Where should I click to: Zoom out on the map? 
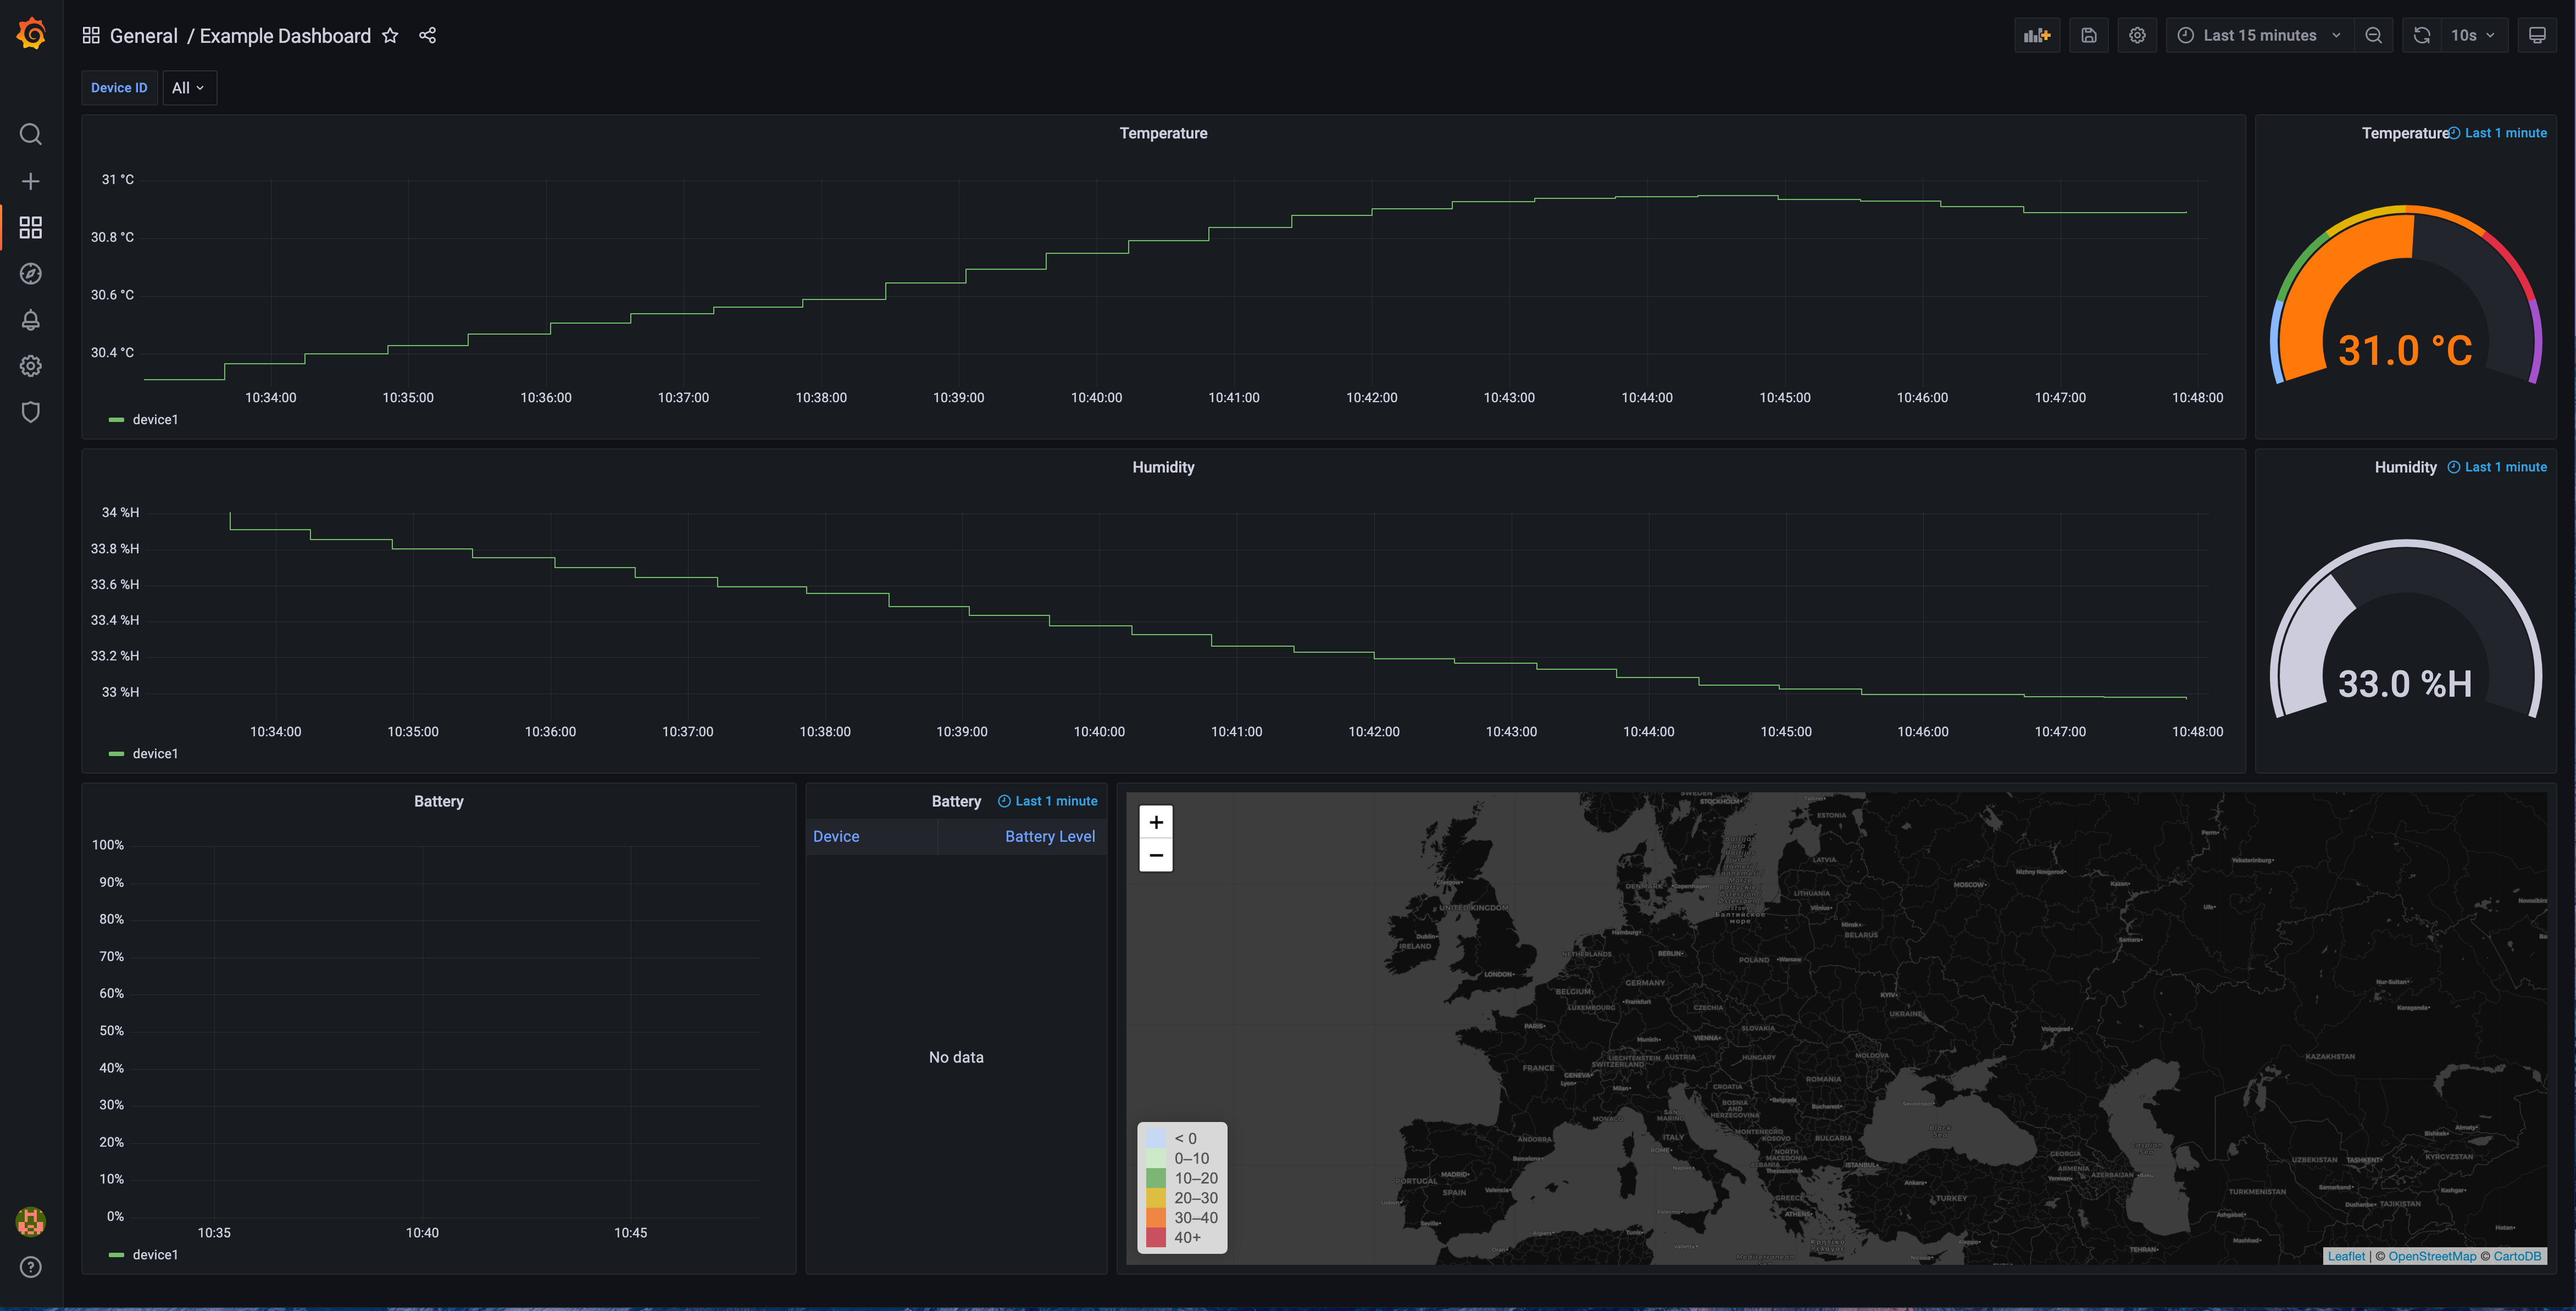(x=1156, y=855)
